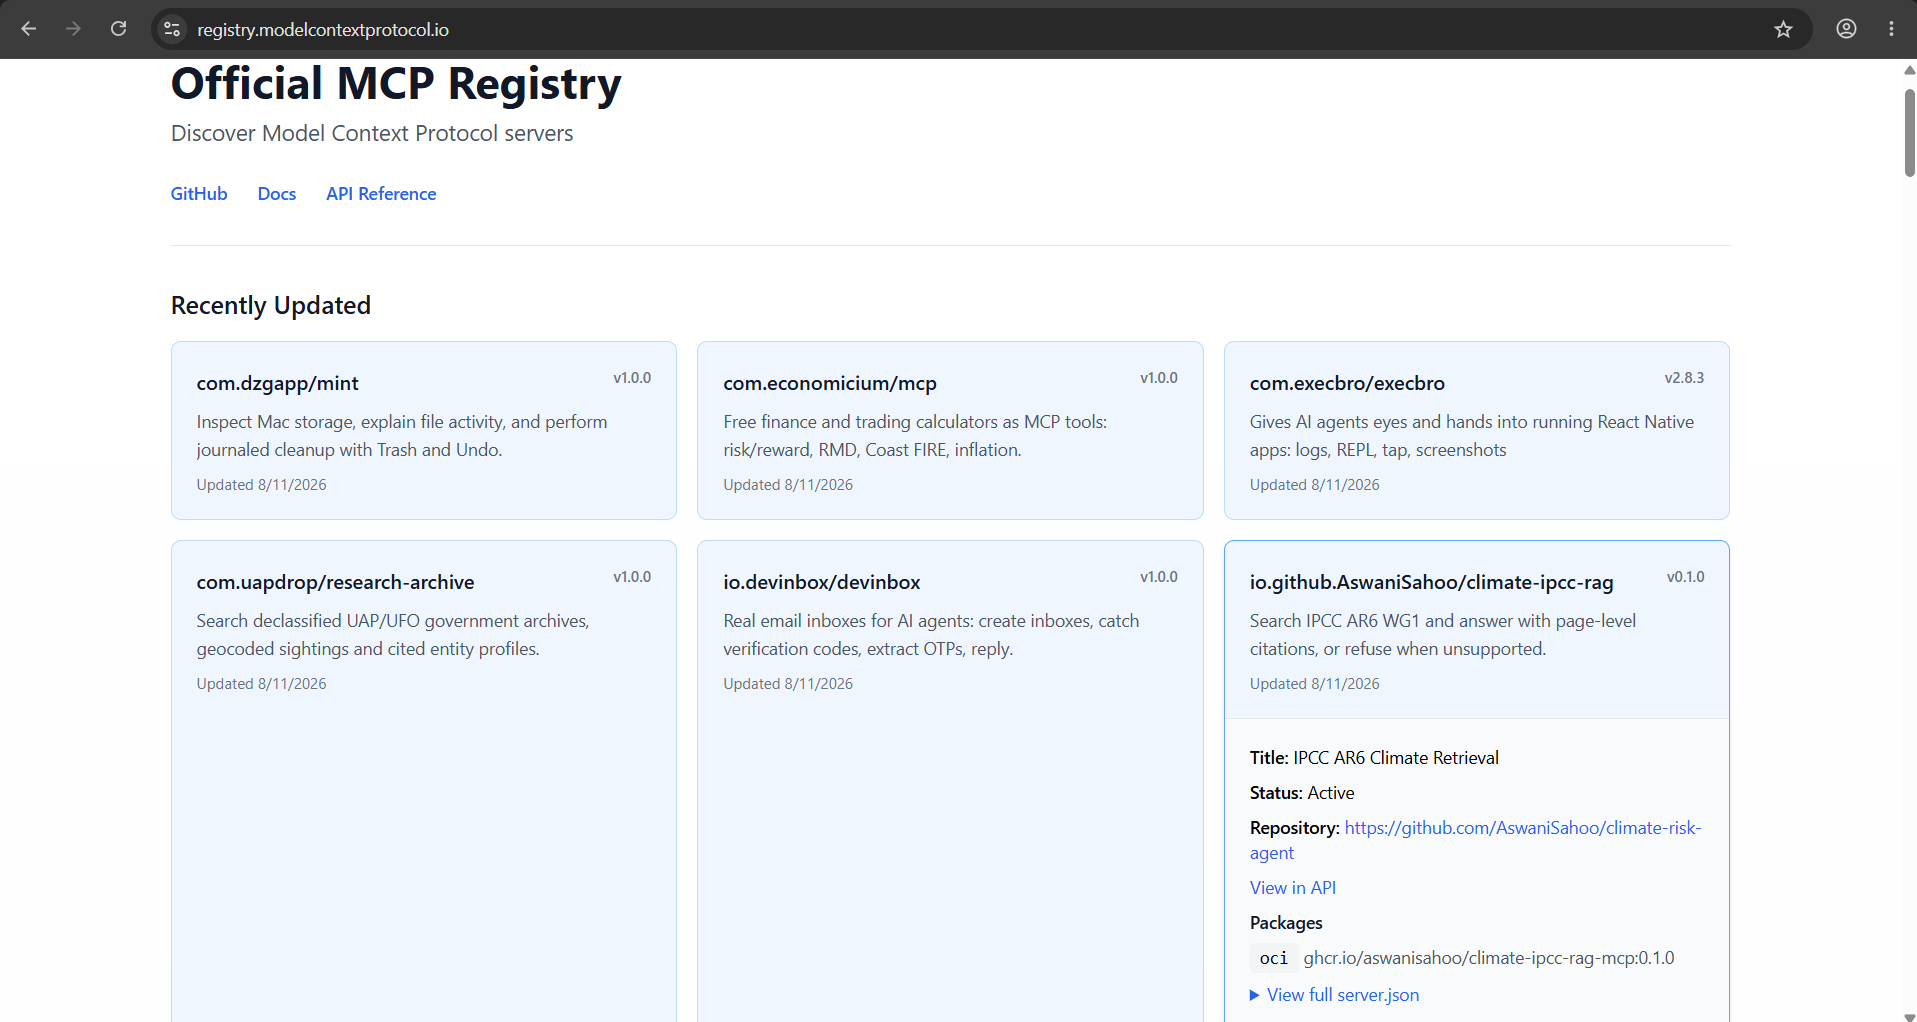Expand View full server.json

1335,995
